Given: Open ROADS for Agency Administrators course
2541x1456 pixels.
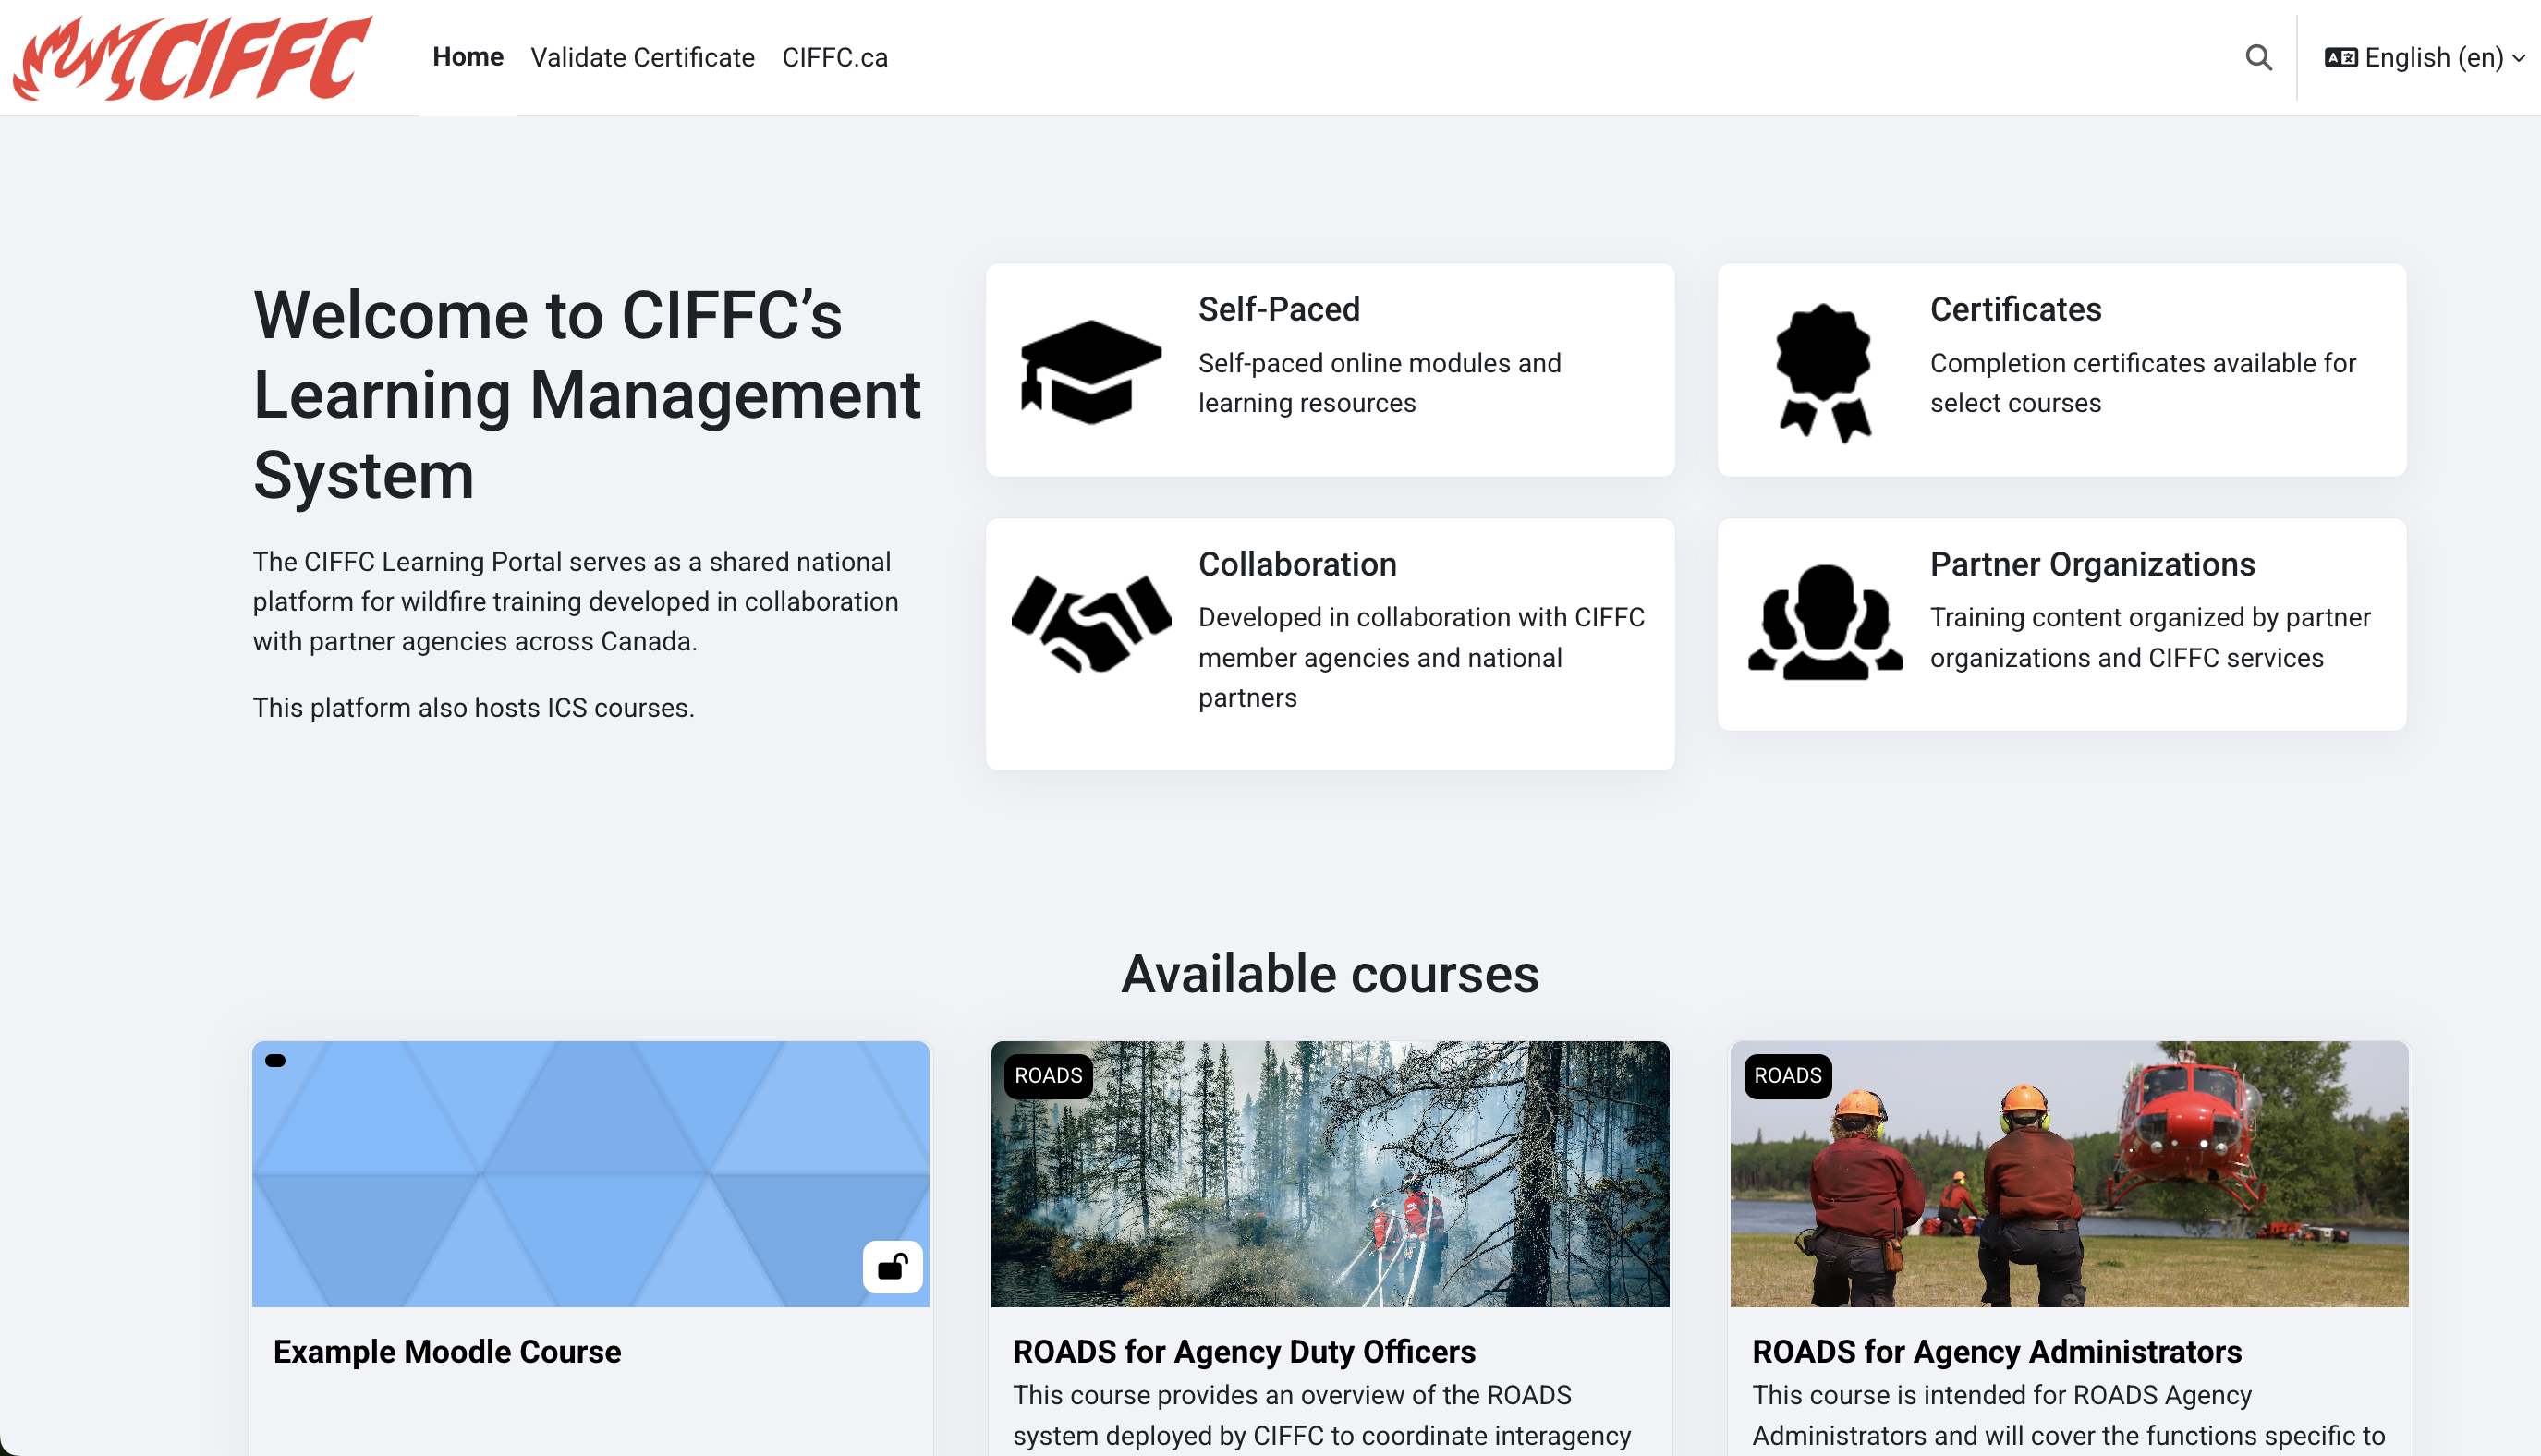Looking at the screenshot, I should (x=1996, y=1351).
